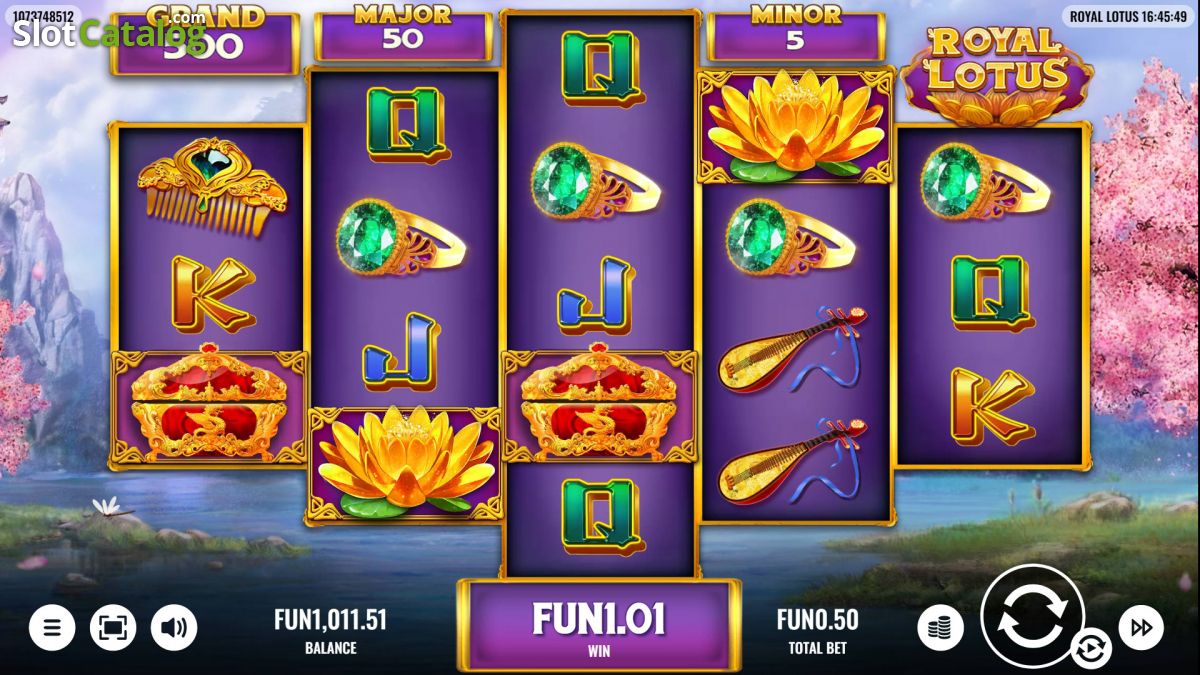Click the Royal Lotus game logo
Screen dimensions: 1200x675
pos(996,74)
